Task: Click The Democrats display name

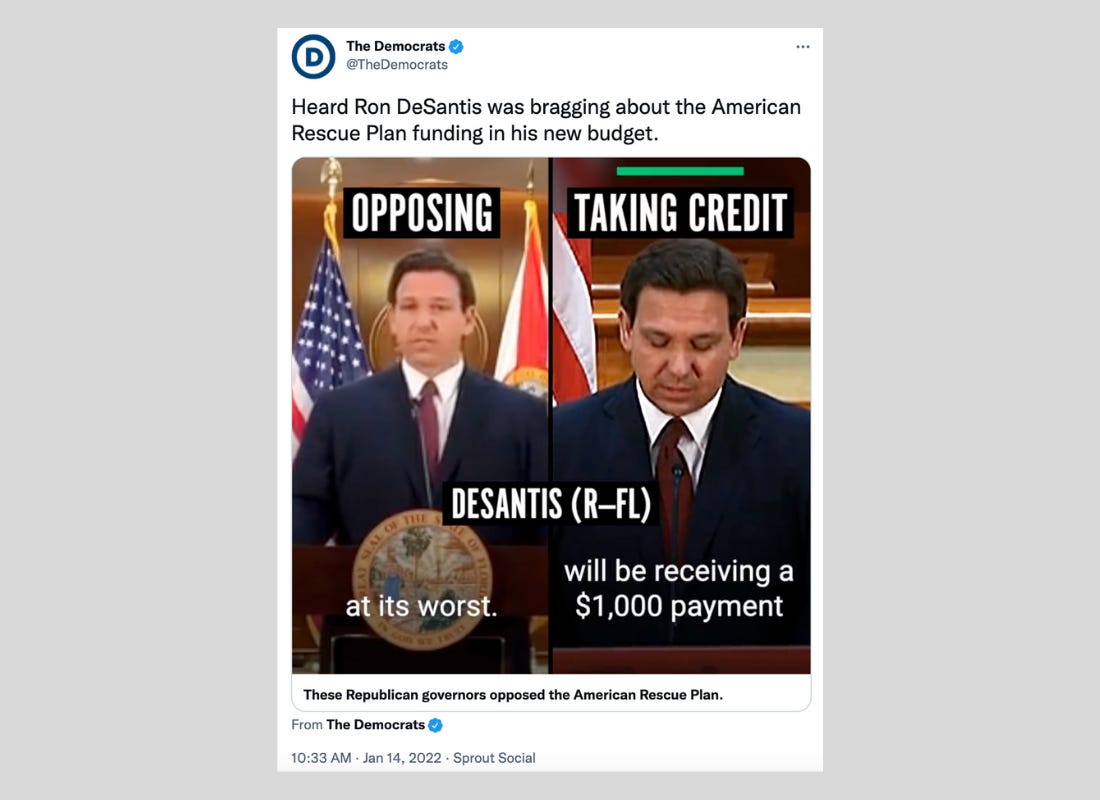Action: click(x=396, y=46)
